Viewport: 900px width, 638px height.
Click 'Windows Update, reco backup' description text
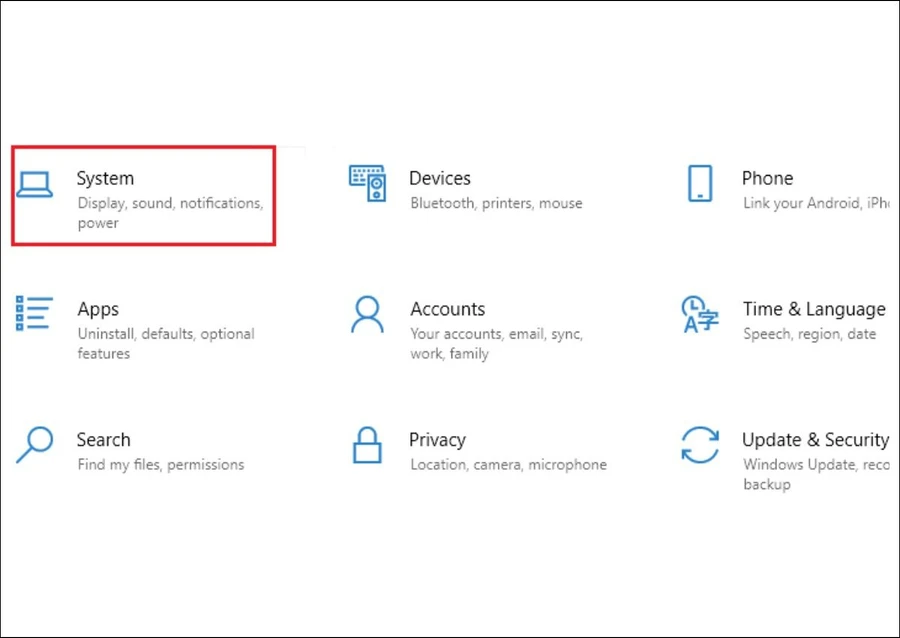816,474
